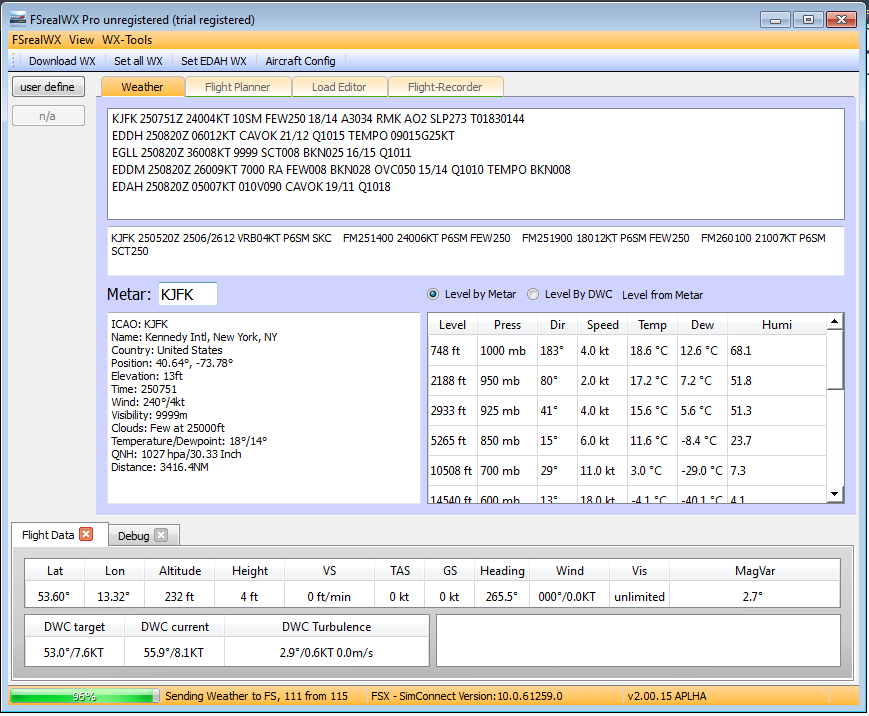The image size is (869, 716).
Task: Open the View menu
Action: tap(82, 40)
